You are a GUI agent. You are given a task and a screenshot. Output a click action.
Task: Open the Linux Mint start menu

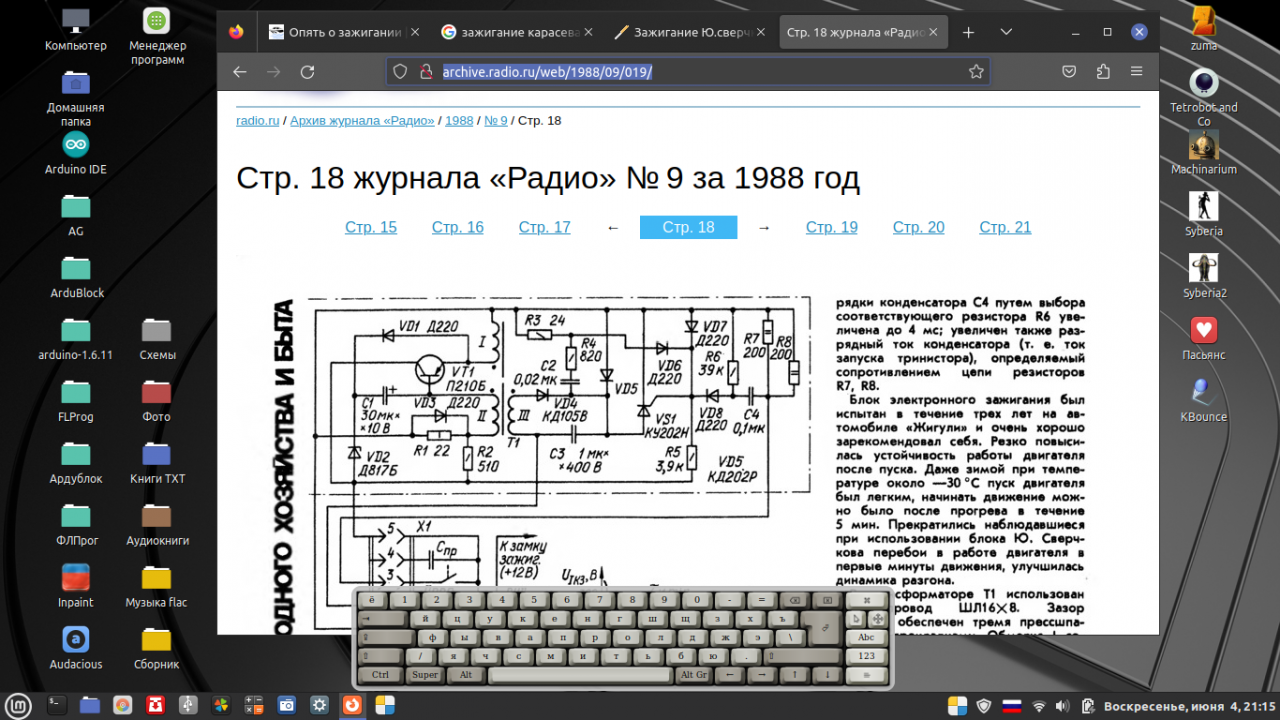(x=19, y=705)
